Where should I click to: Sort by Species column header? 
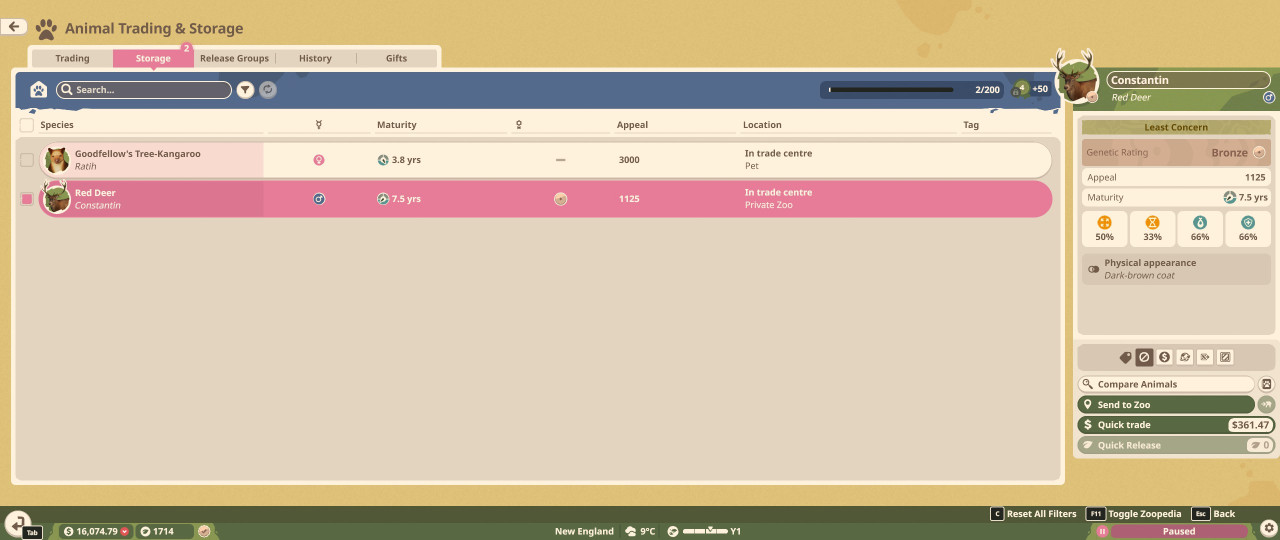pos(57,125)
